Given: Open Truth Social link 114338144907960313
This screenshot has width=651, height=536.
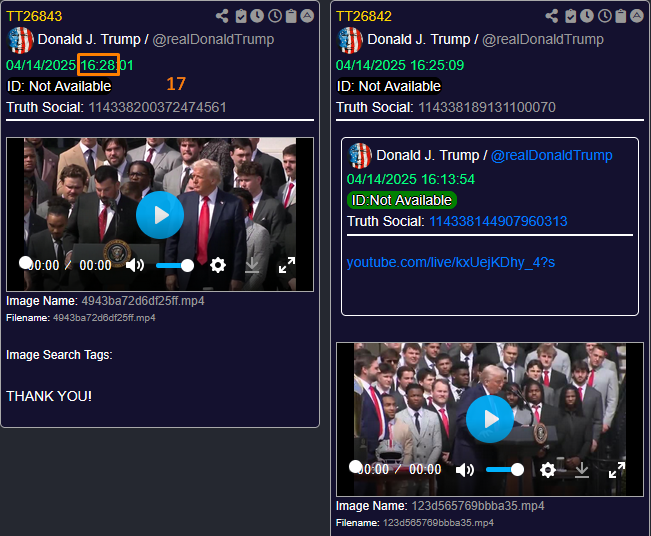Looking at the screenshot, I should point(498,221).
